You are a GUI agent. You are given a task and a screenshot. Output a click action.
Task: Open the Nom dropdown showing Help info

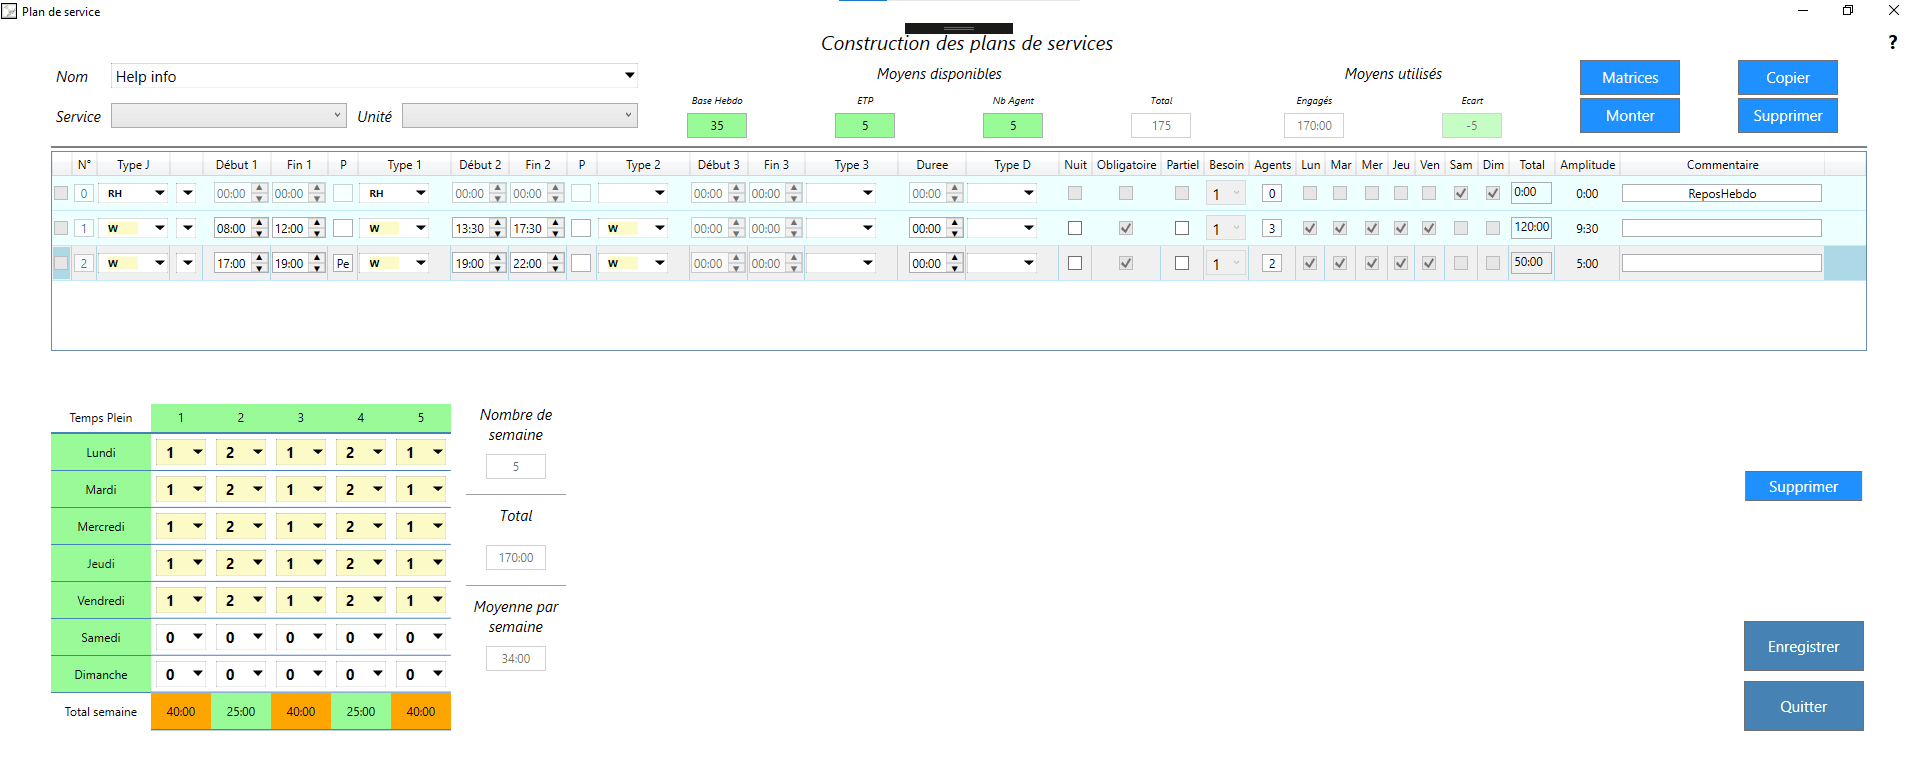pos(629,76)
